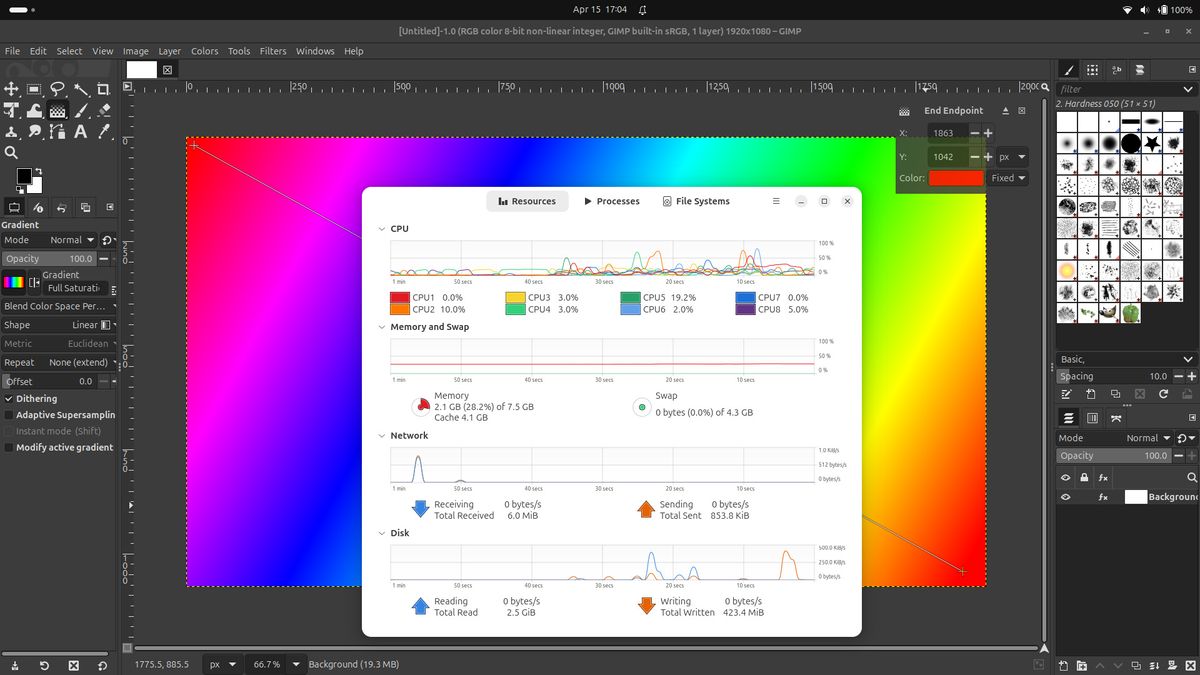The image size is (1200, 675).
Task: Open the gradient Mode dropdown
Action: (72, 240)
